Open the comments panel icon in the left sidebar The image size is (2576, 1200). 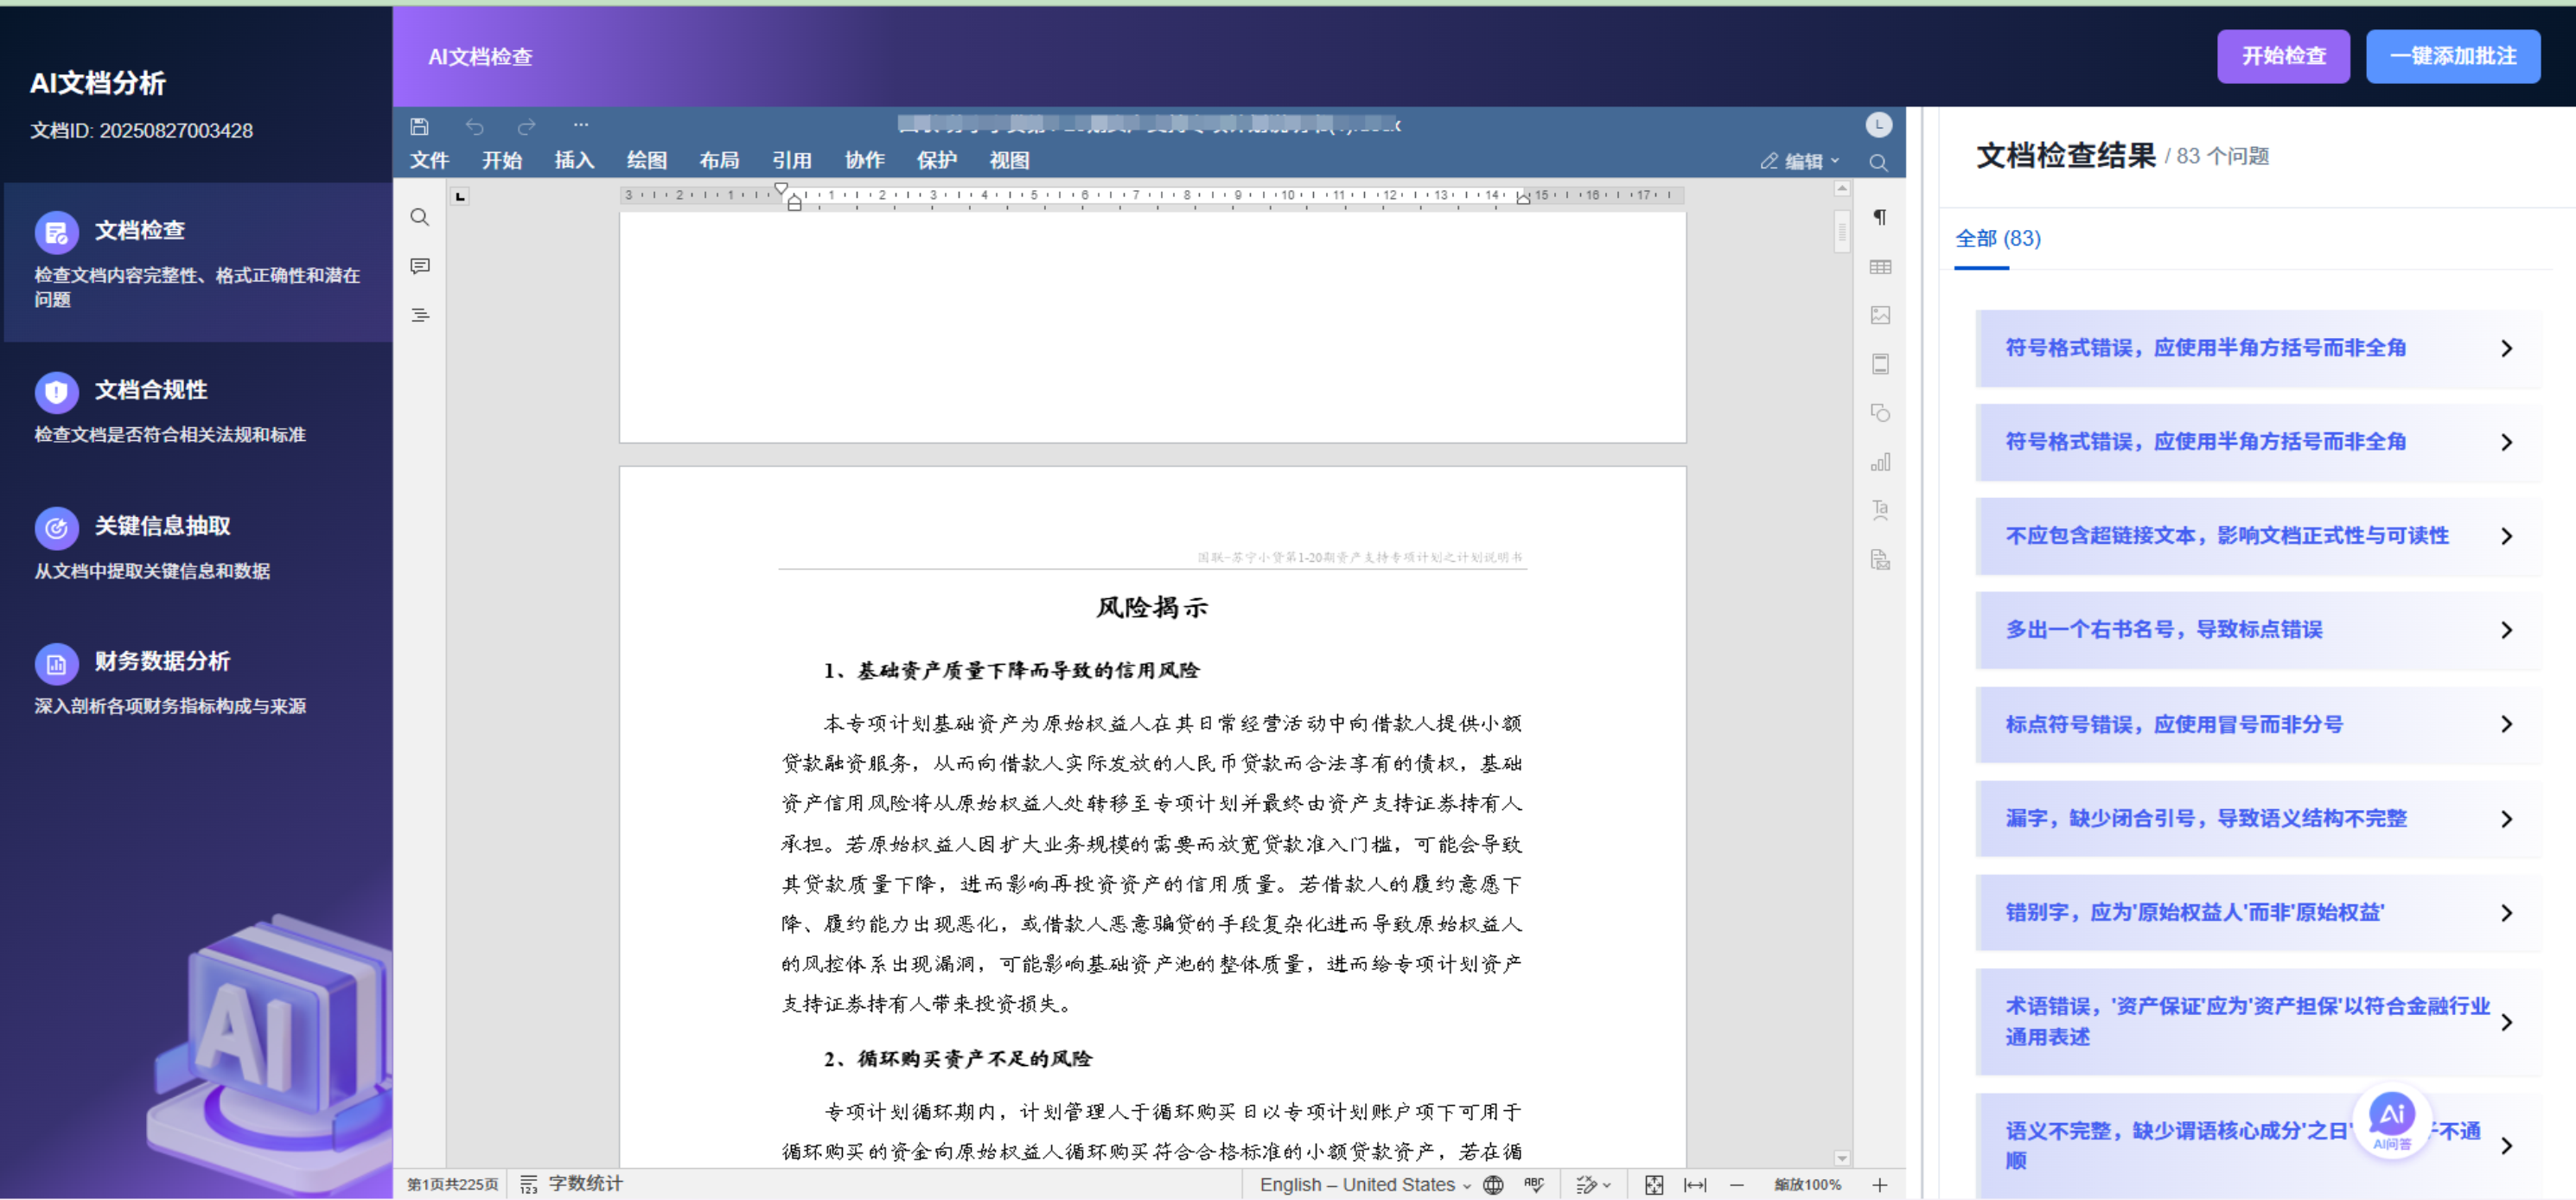point(420,266)
